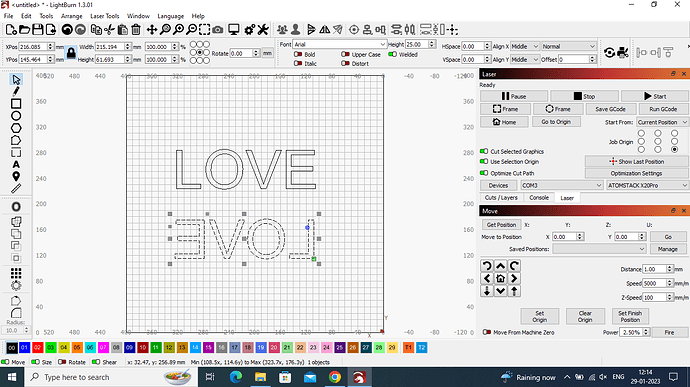Open Device Settings wrench-screwdriver icon
This screenshot has height=387, width=690.
pyautogui.click(x=263, y=29)
